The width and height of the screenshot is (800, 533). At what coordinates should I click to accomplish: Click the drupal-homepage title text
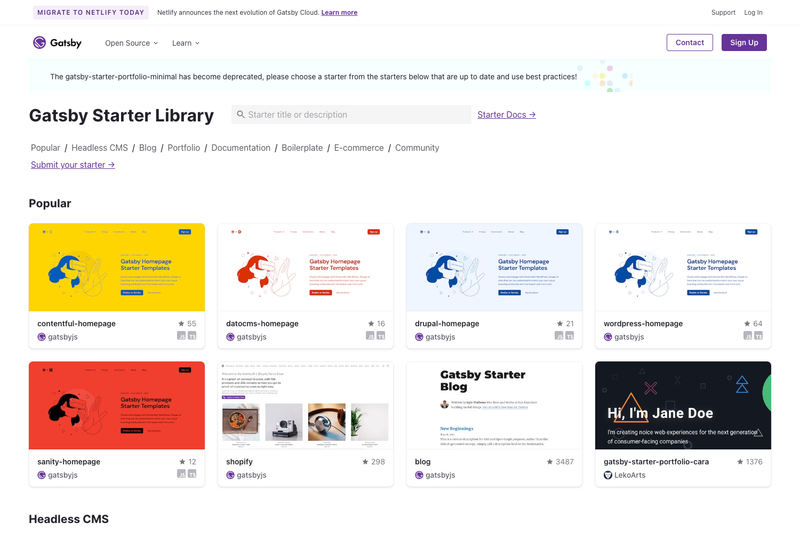pos(447,323)
